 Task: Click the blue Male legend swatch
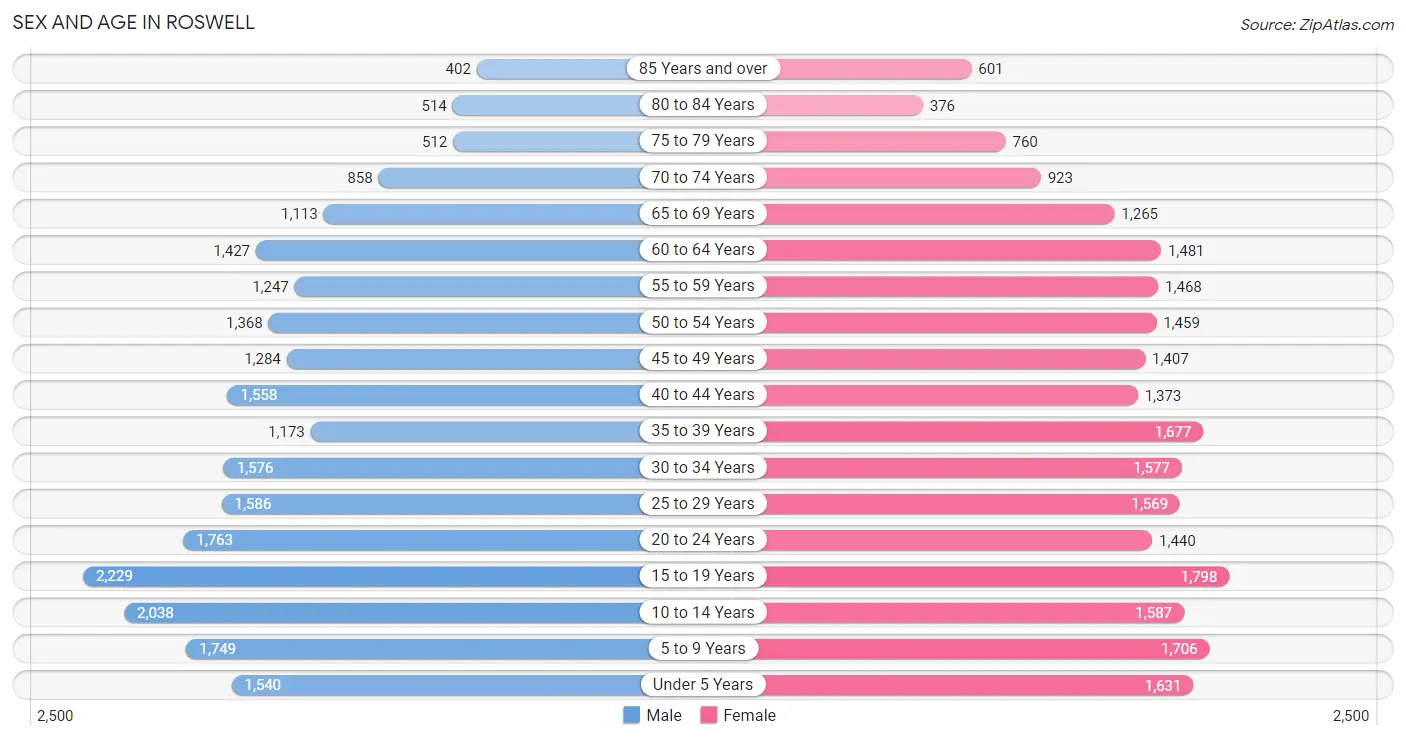pos(631,715)
